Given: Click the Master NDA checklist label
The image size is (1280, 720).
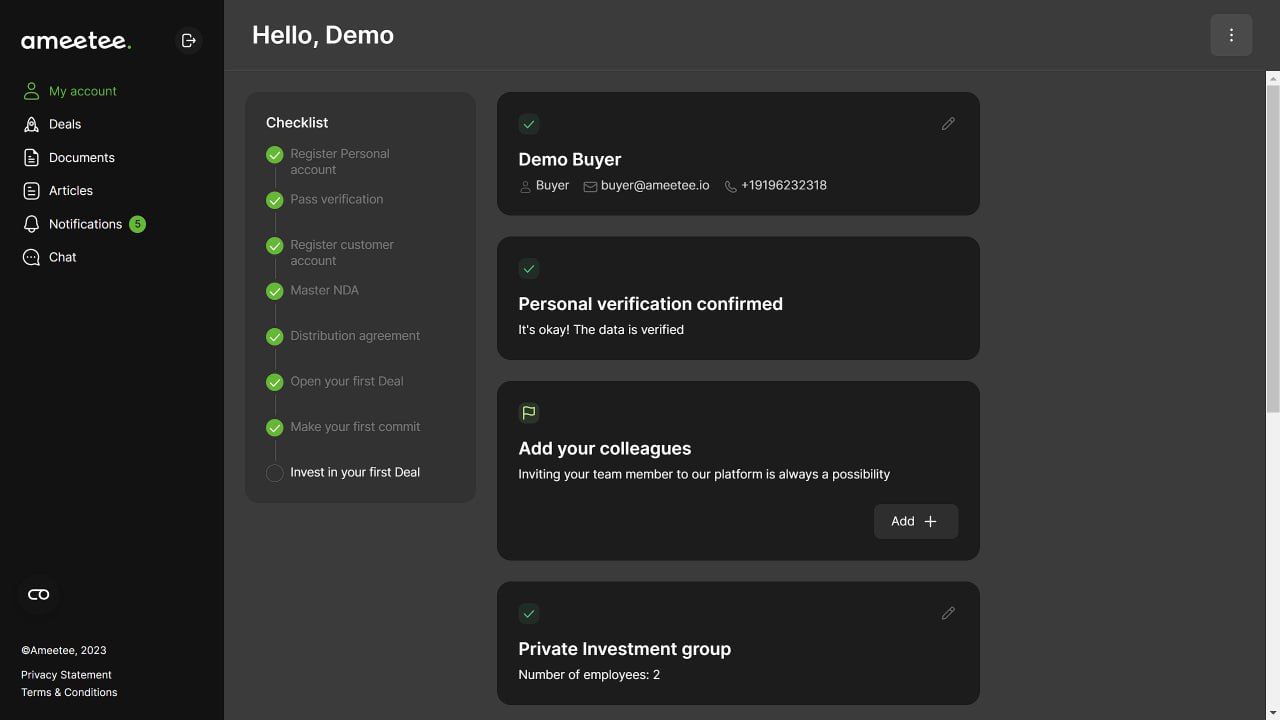Looking at the screenshot, I should point(324,290).
